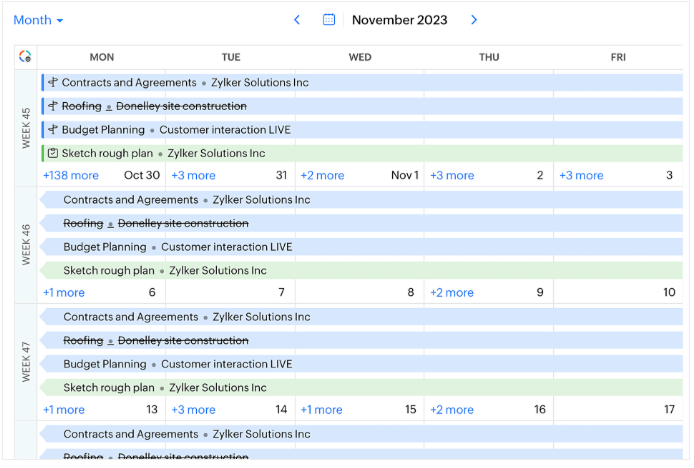694x468 pixels.
Task: Expand the +138 more link on Oct 30
Action: click(70, 175)
